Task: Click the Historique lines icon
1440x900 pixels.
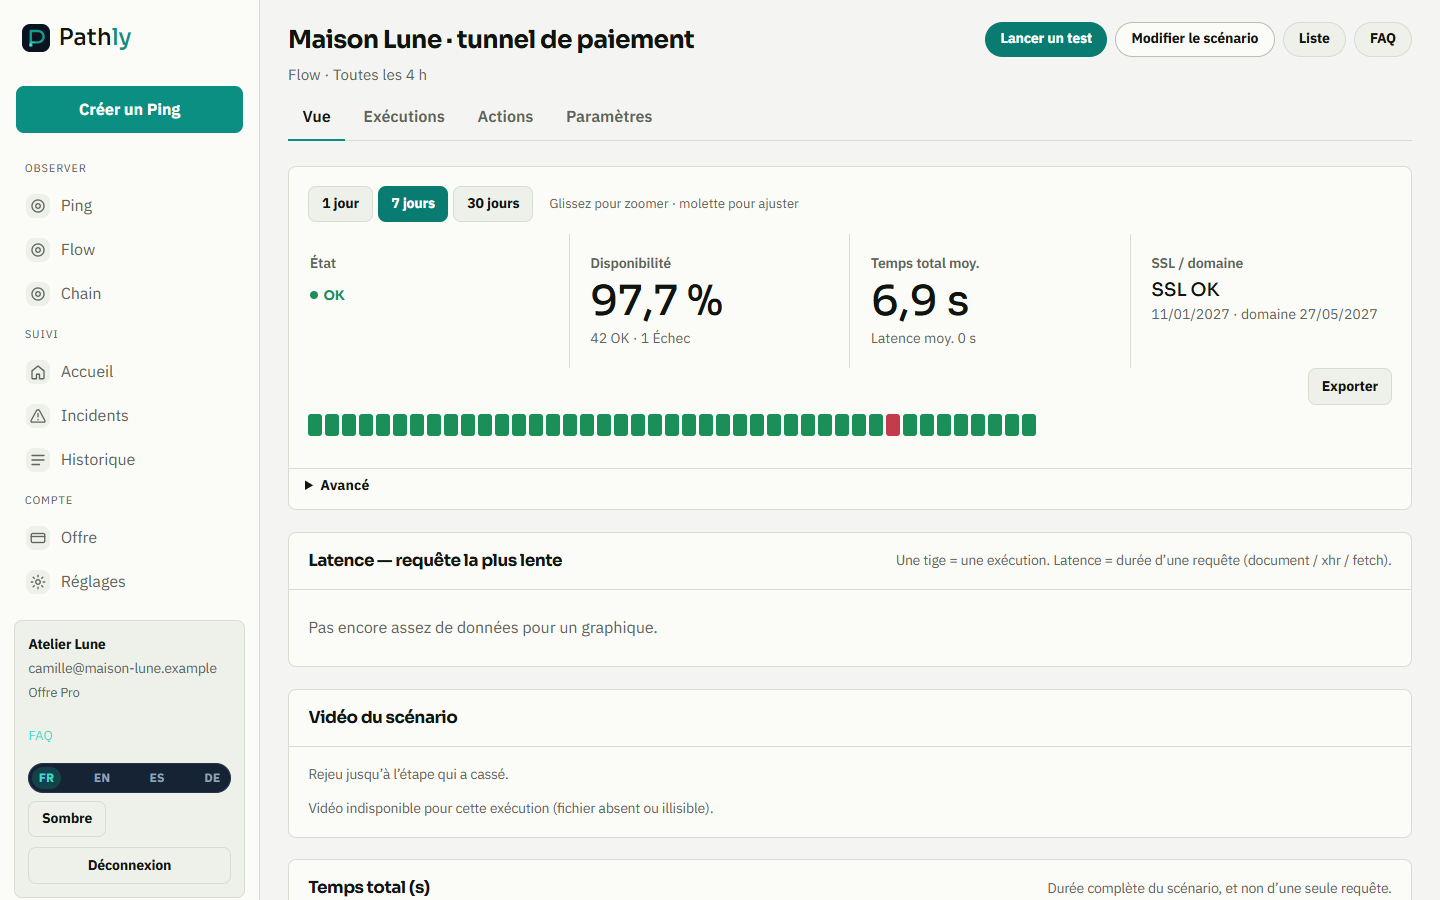Action: pos(38,460)
